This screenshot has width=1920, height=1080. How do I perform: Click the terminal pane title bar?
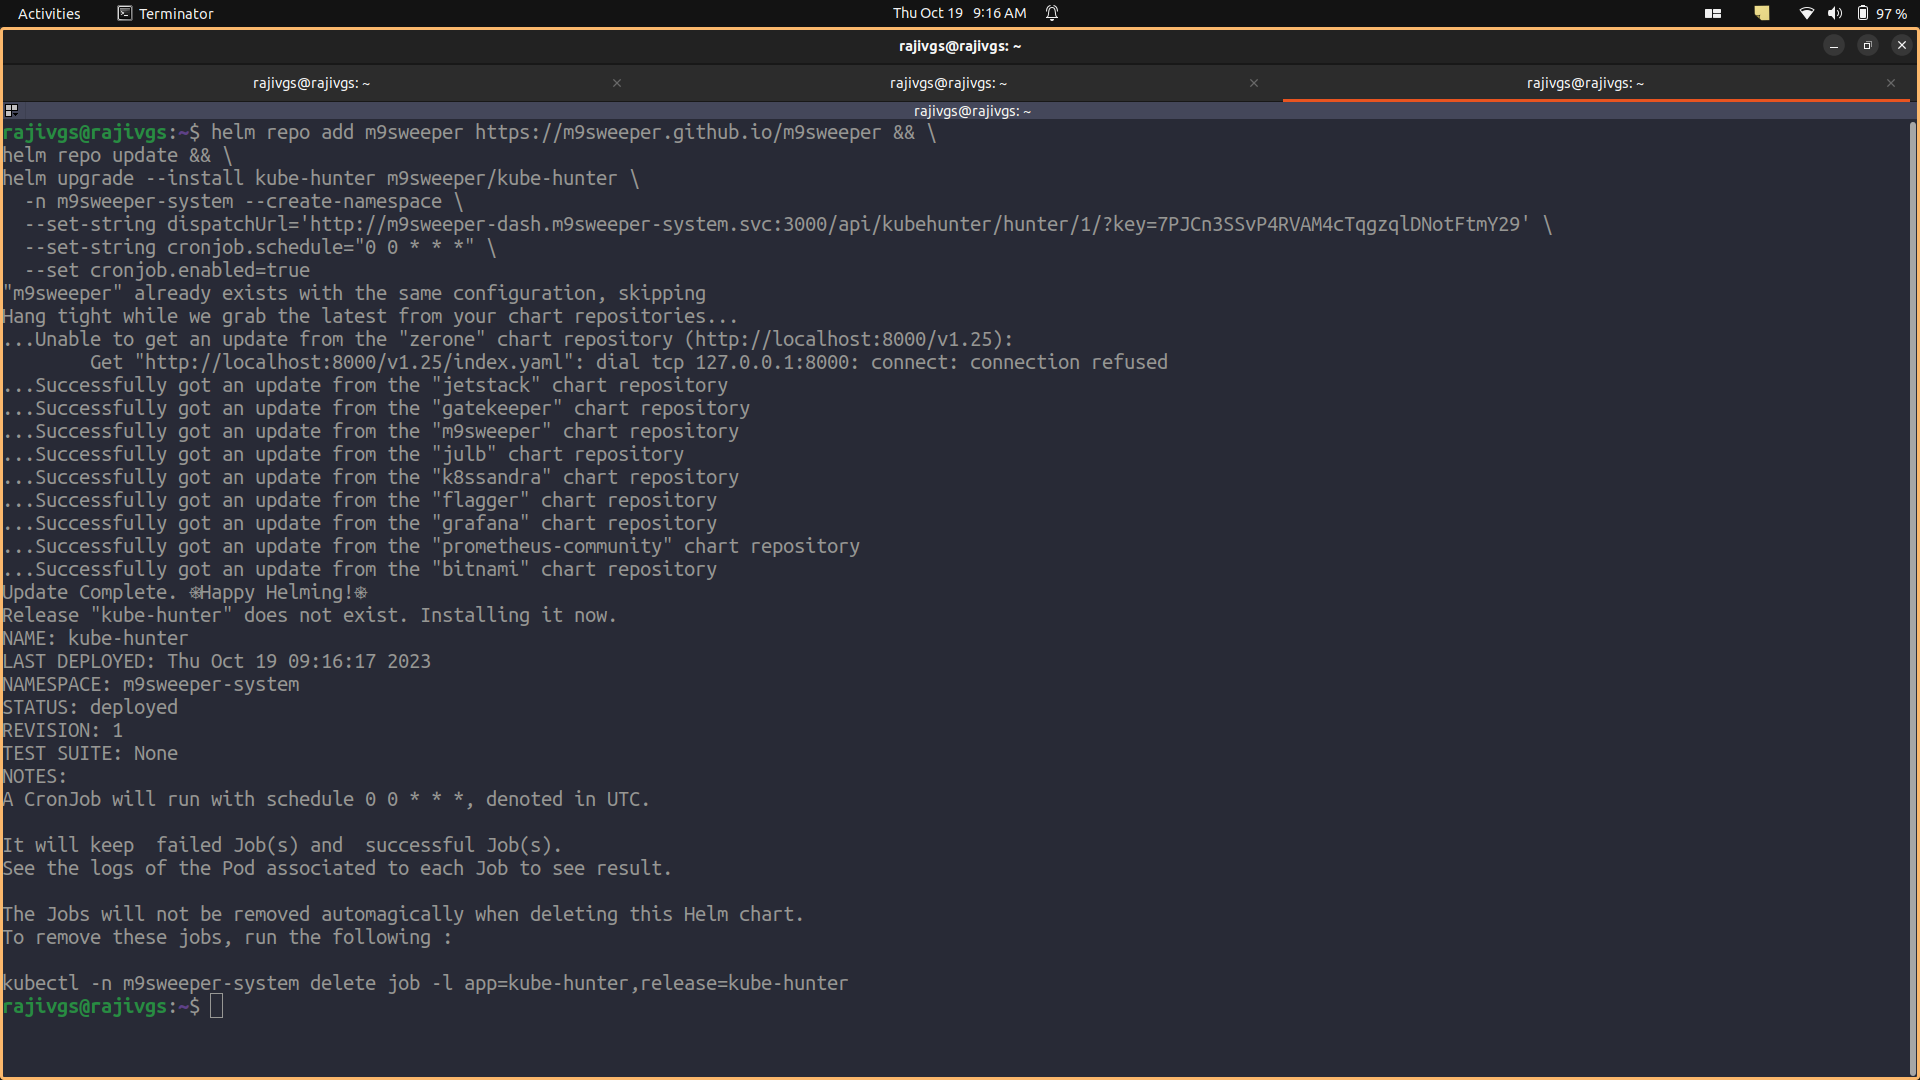(971, 111)
